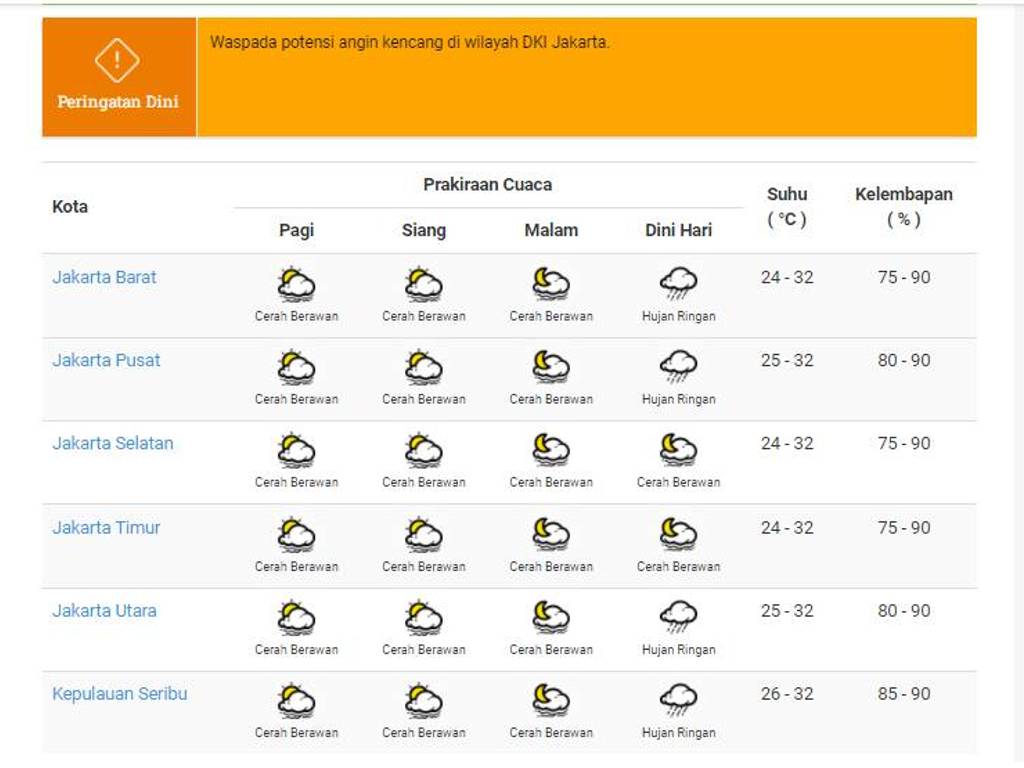Click Jakarta Barat Dini Hari light rain icon
Image resolution: width=1024 pixels, height=768 pixels.
(x=678, y=285)
